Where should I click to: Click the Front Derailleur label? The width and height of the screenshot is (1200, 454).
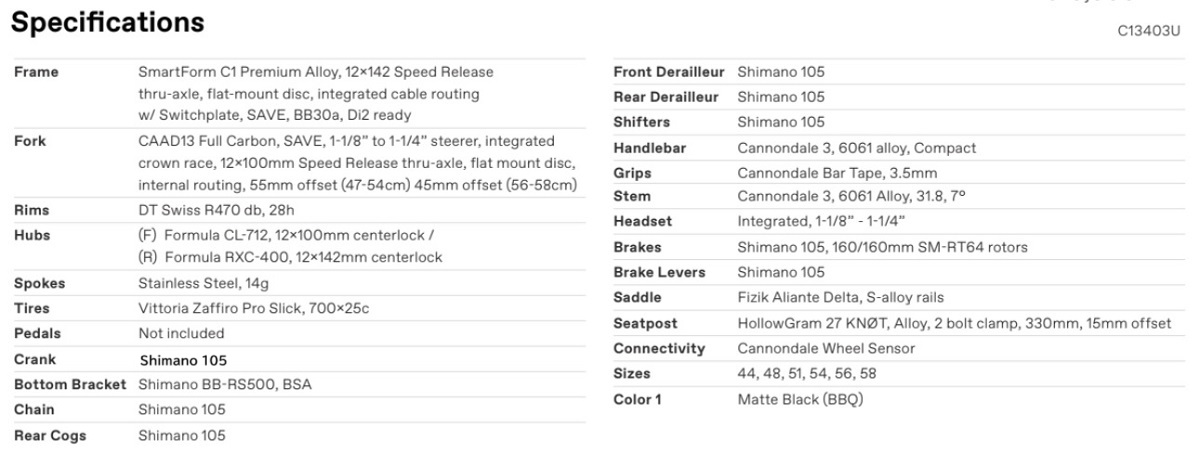[666, 72]
